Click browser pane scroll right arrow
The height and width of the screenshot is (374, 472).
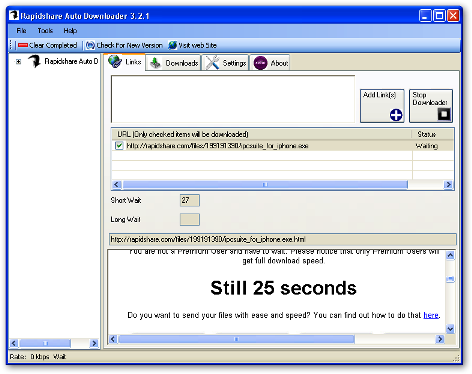[x=440, y=339]
